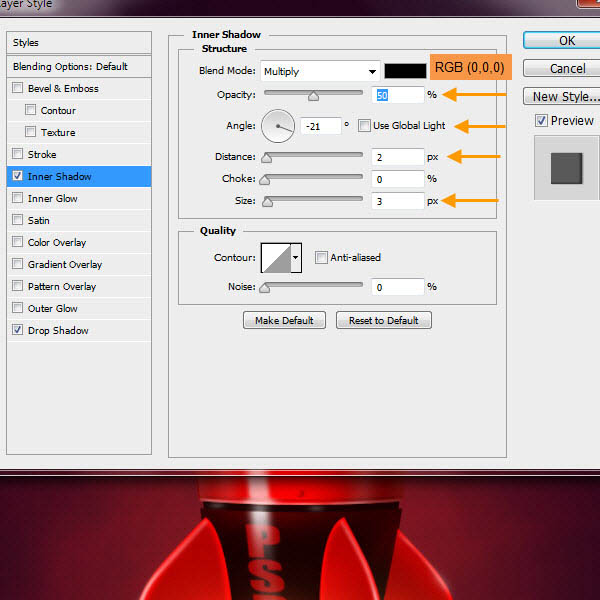The width and height of the screenshot is (600, 600).
Task: Click the Distance value input field
Action: click(x=399, y=157)
